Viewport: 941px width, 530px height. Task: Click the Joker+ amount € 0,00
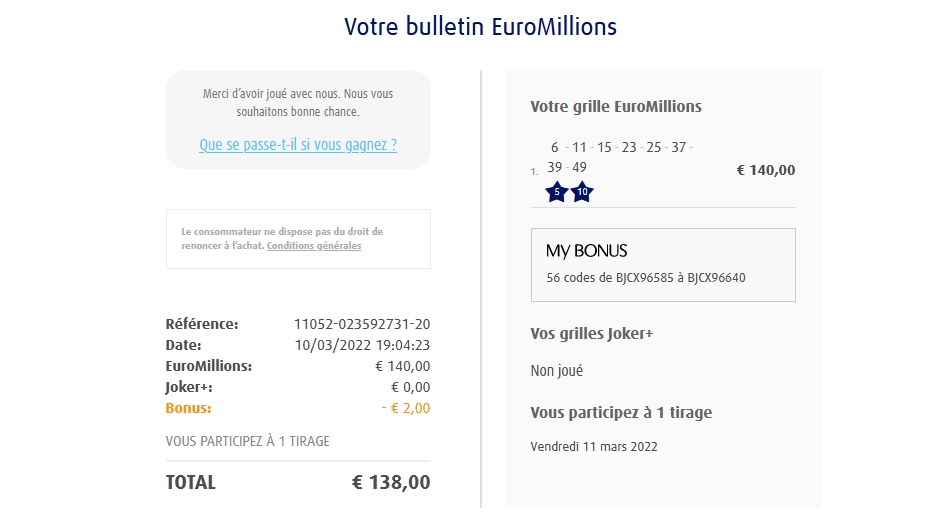pos(409,387)
